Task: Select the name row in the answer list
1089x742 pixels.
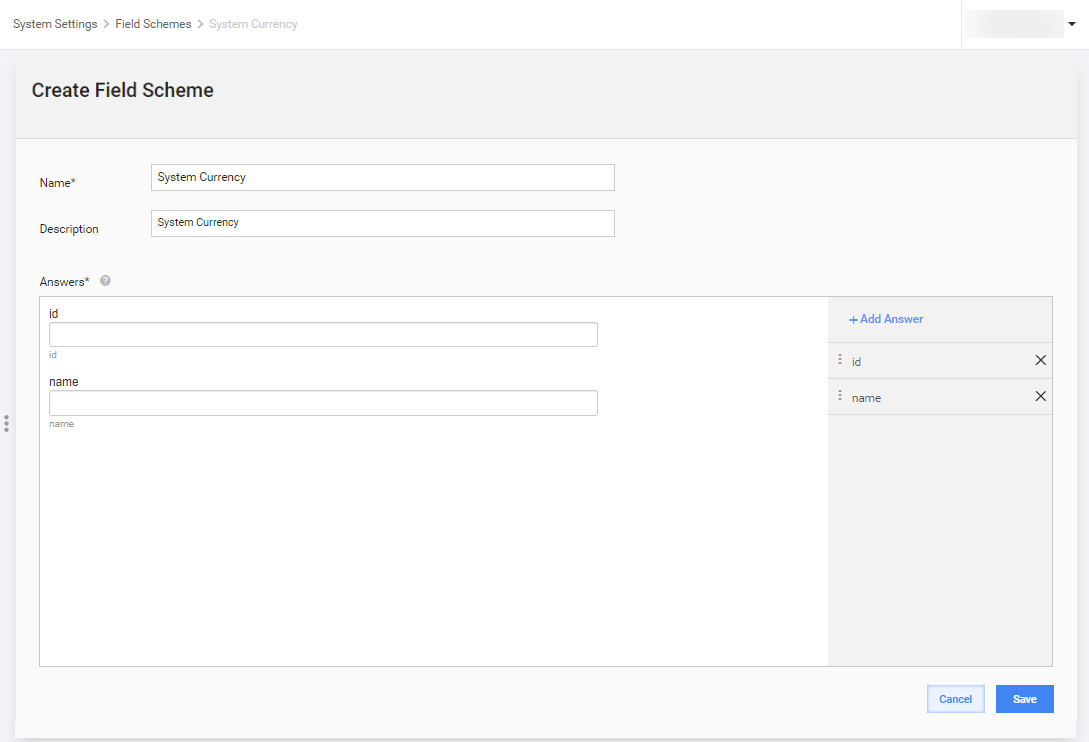Action: point(940,397)
